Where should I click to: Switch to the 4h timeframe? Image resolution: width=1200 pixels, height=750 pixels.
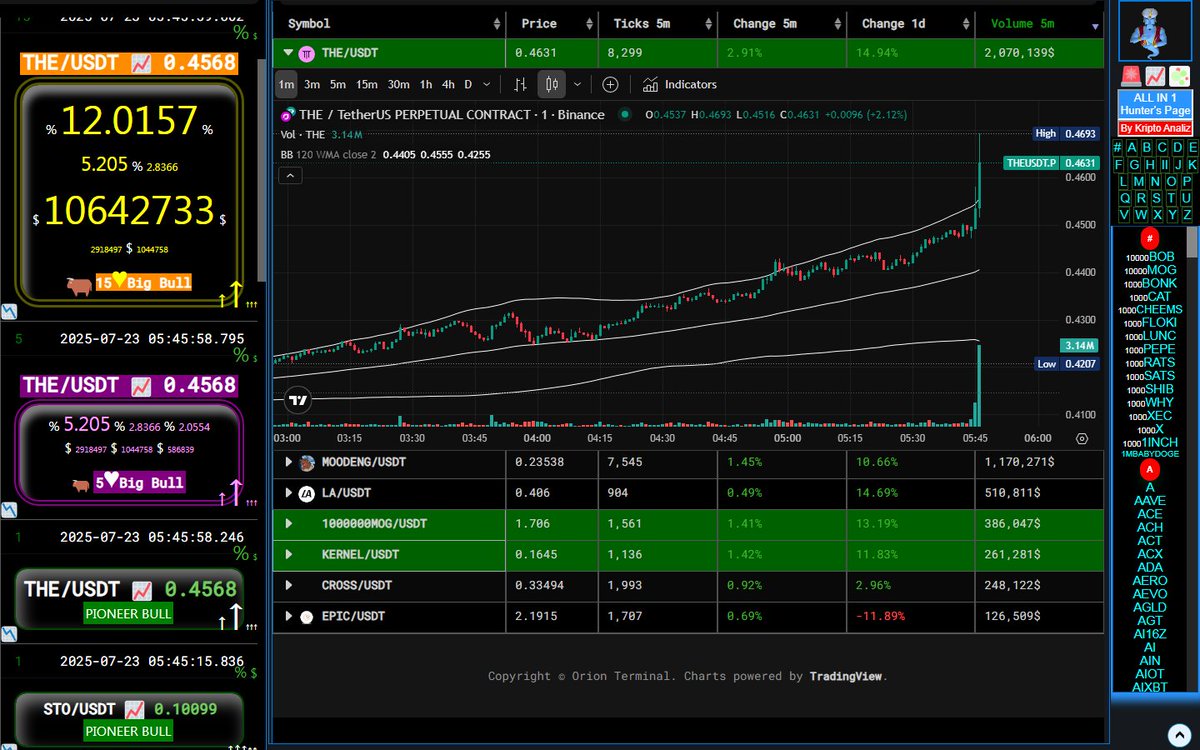(x=449, y=85)
